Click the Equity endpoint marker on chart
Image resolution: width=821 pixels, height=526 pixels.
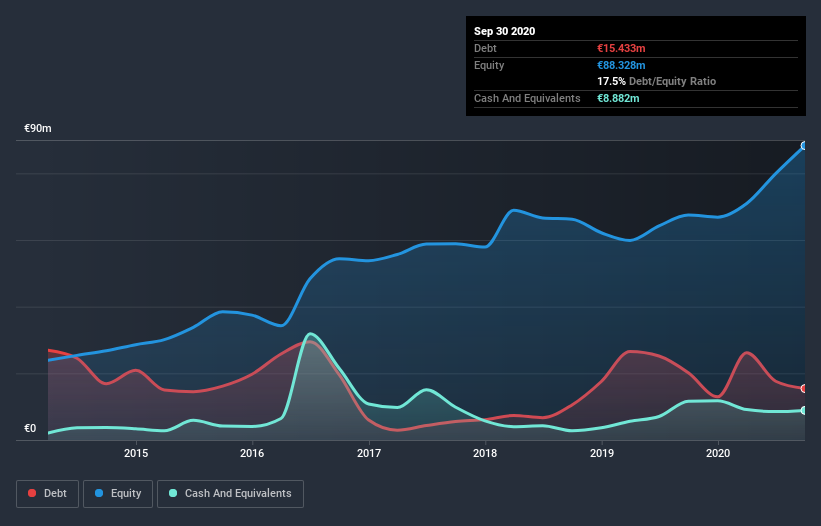click(x=804, y=146)
